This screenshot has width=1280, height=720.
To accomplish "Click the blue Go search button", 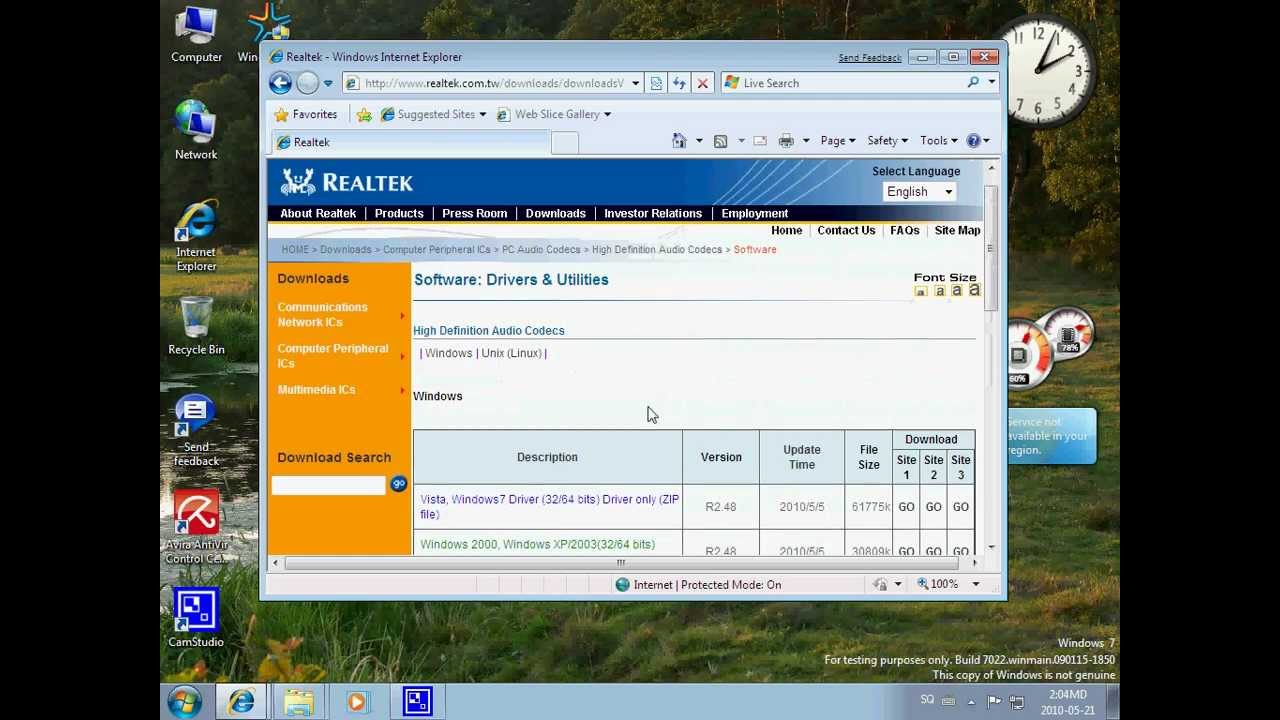I will click(x=398, y=484).
